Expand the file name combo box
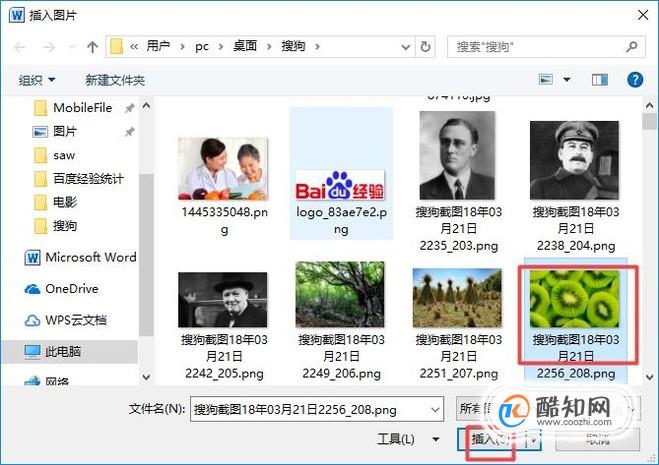Viewport: 659px width, 465px height. tap(435, 409)
